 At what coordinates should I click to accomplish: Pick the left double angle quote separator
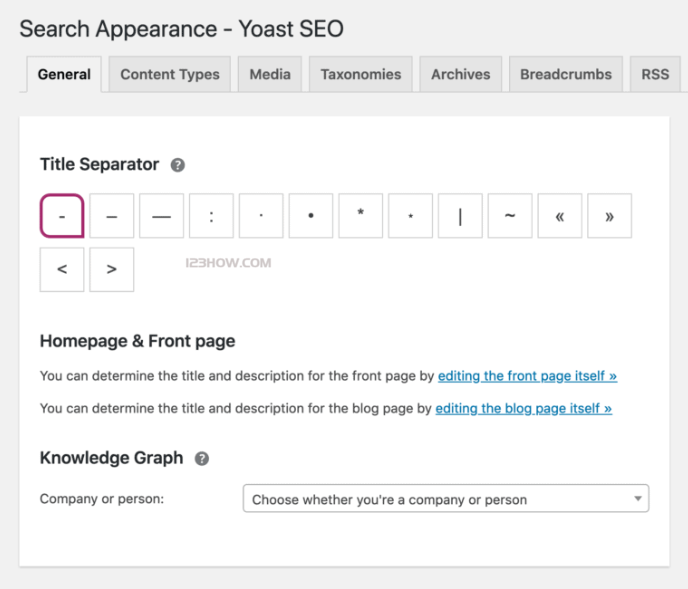click(560, 216)
